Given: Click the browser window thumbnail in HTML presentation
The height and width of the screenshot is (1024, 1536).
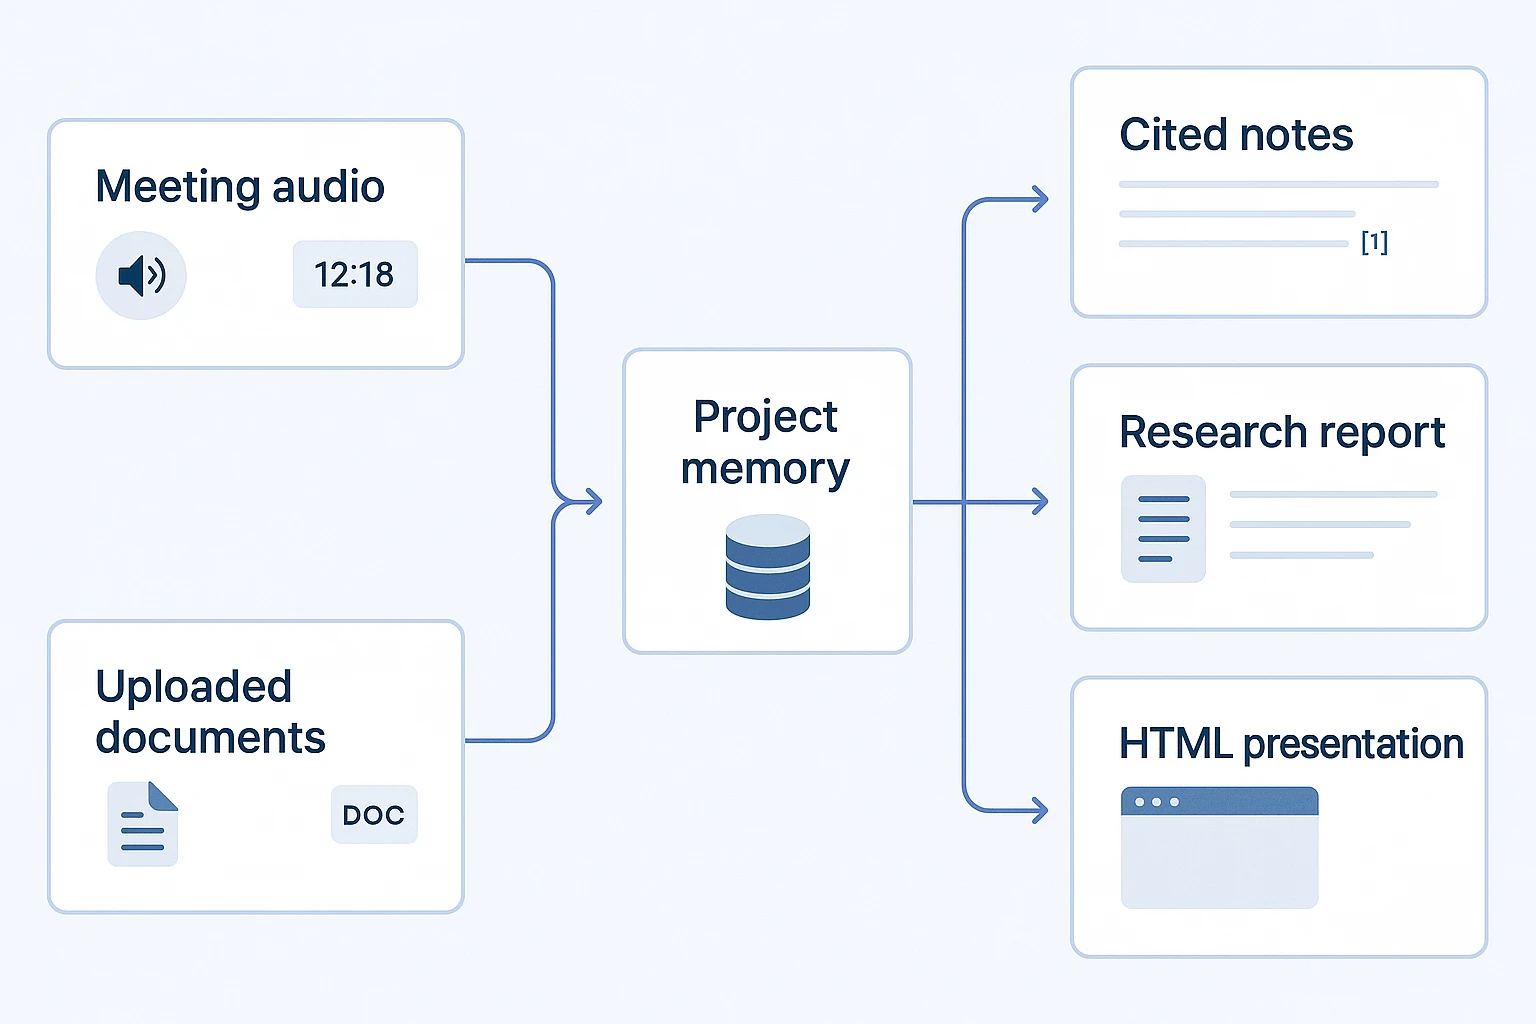Looking at the screenshot, I should pyautogui.click(x=1220, y=848).
